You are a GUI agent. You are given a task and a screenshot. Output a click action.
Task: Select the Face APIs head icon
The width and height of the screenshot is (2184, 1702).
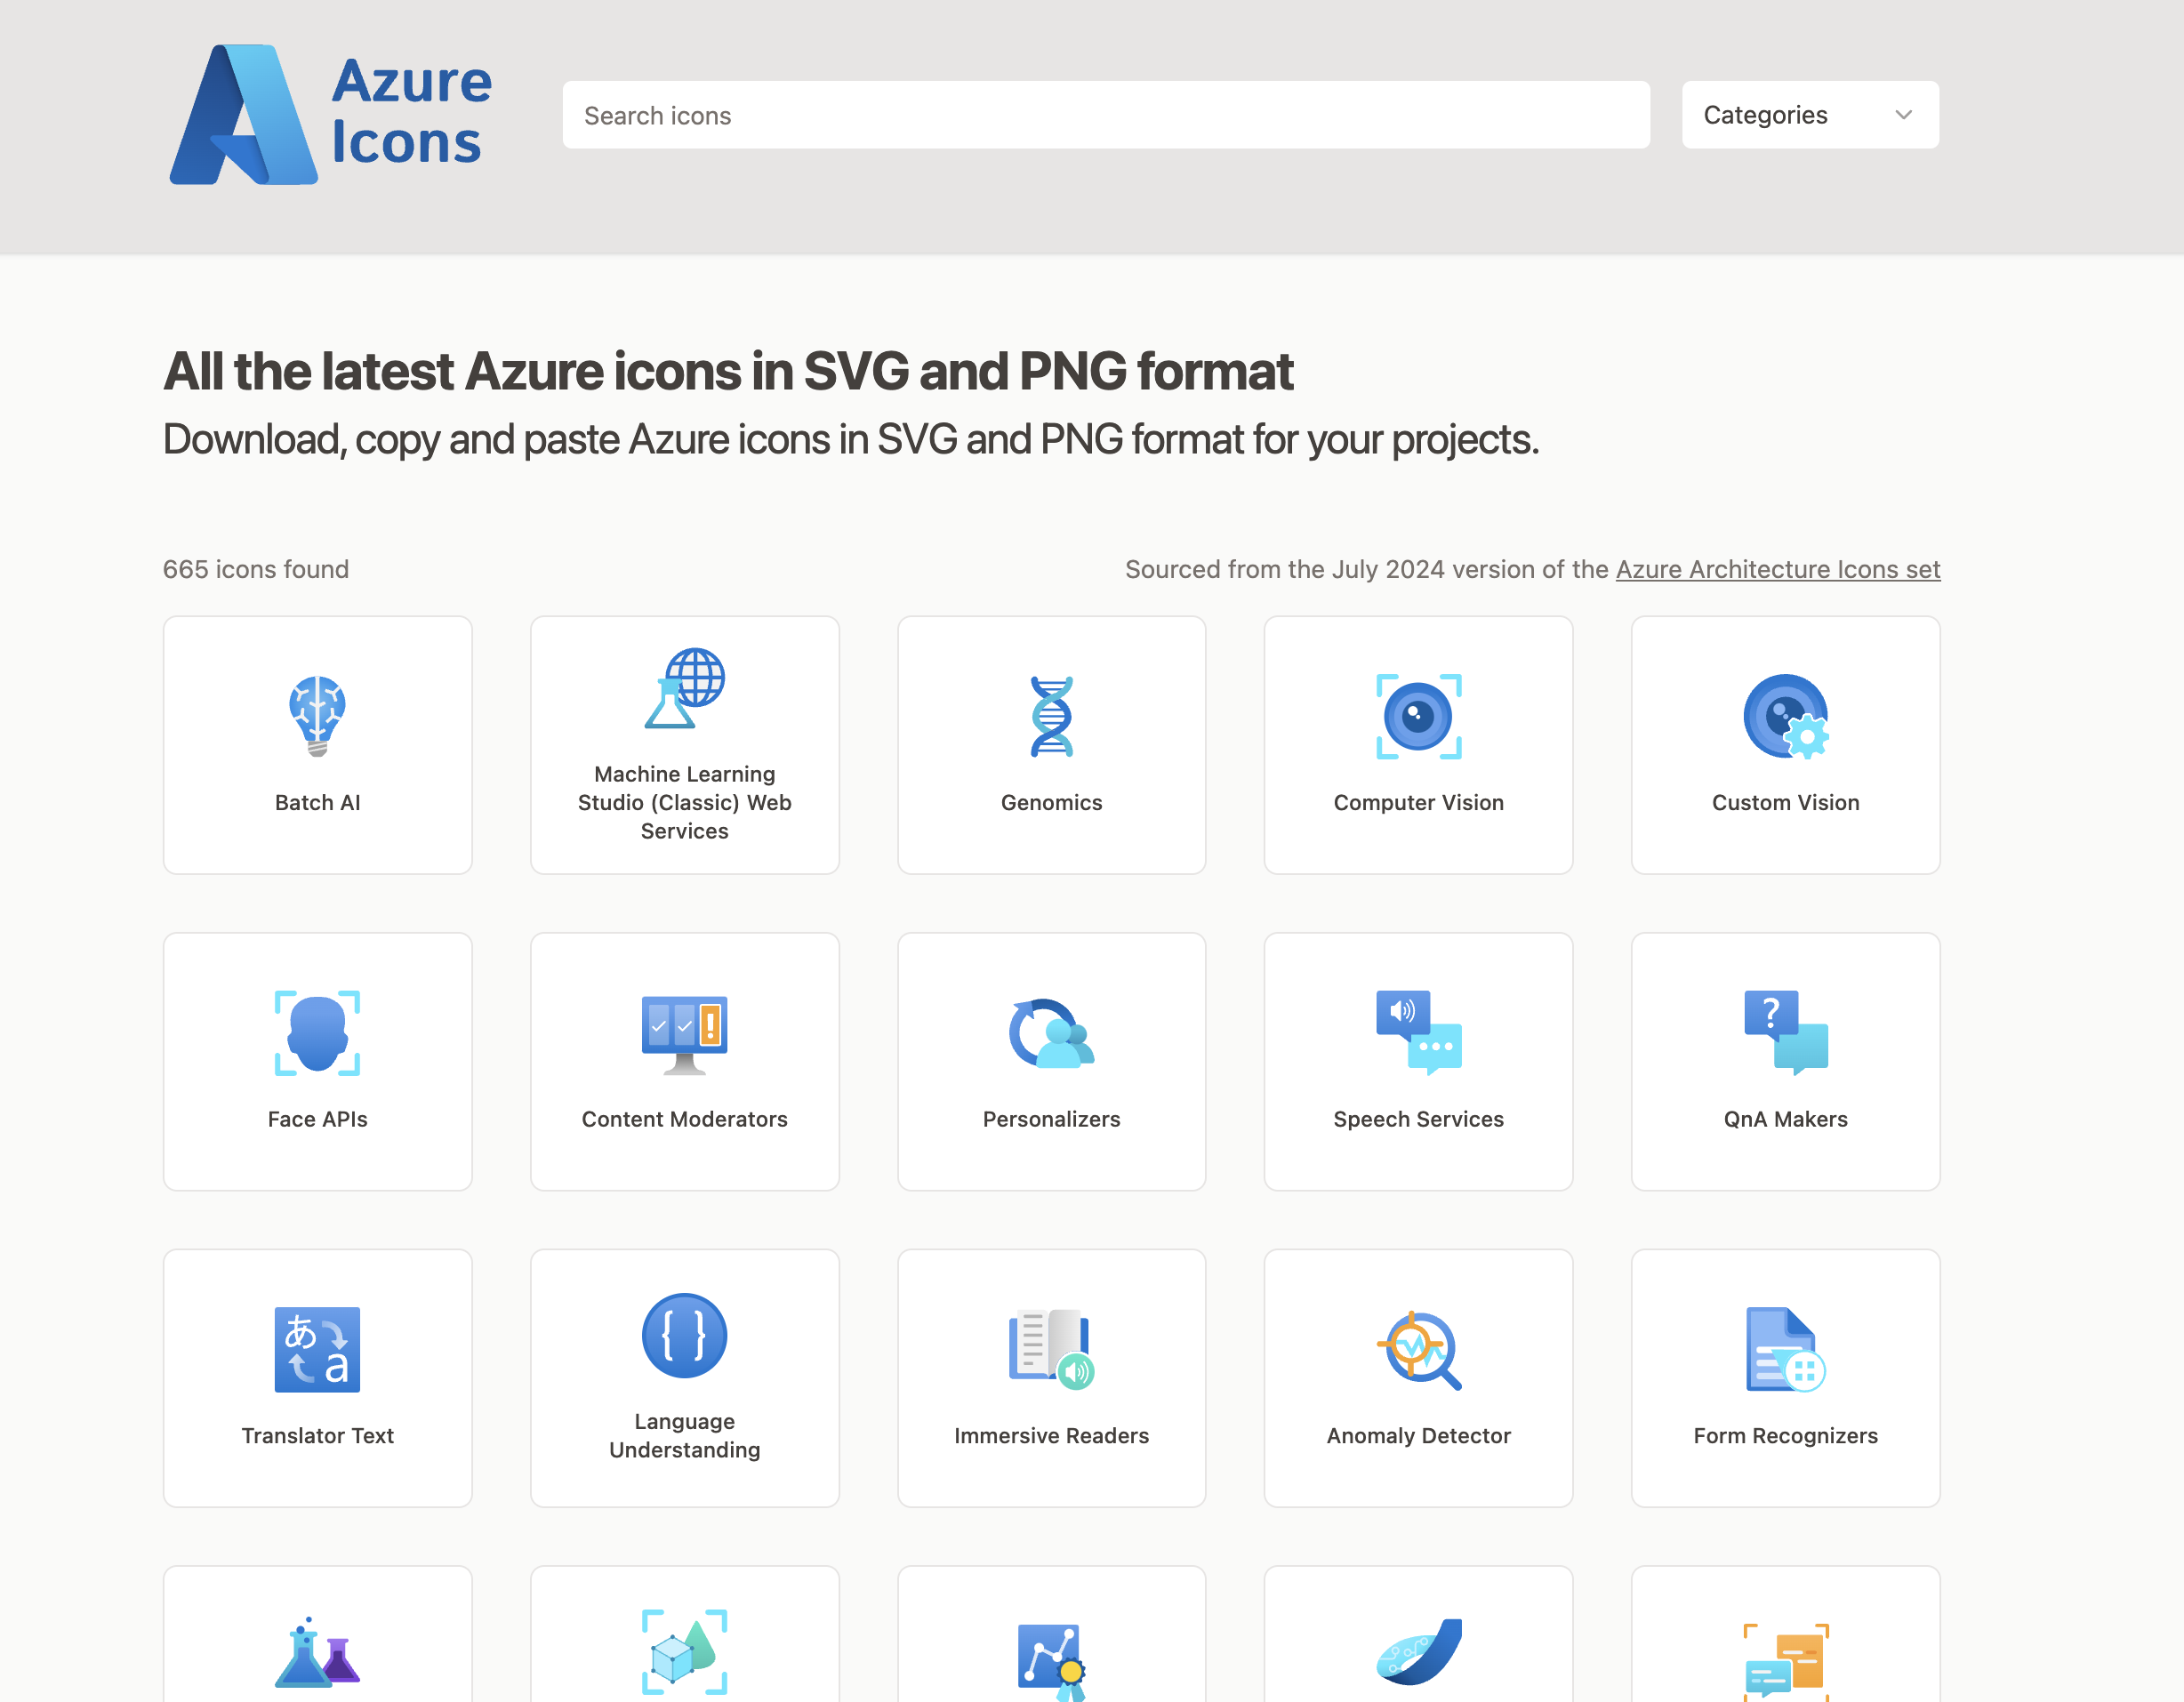pyautogui.click(x=318, y=1033)
